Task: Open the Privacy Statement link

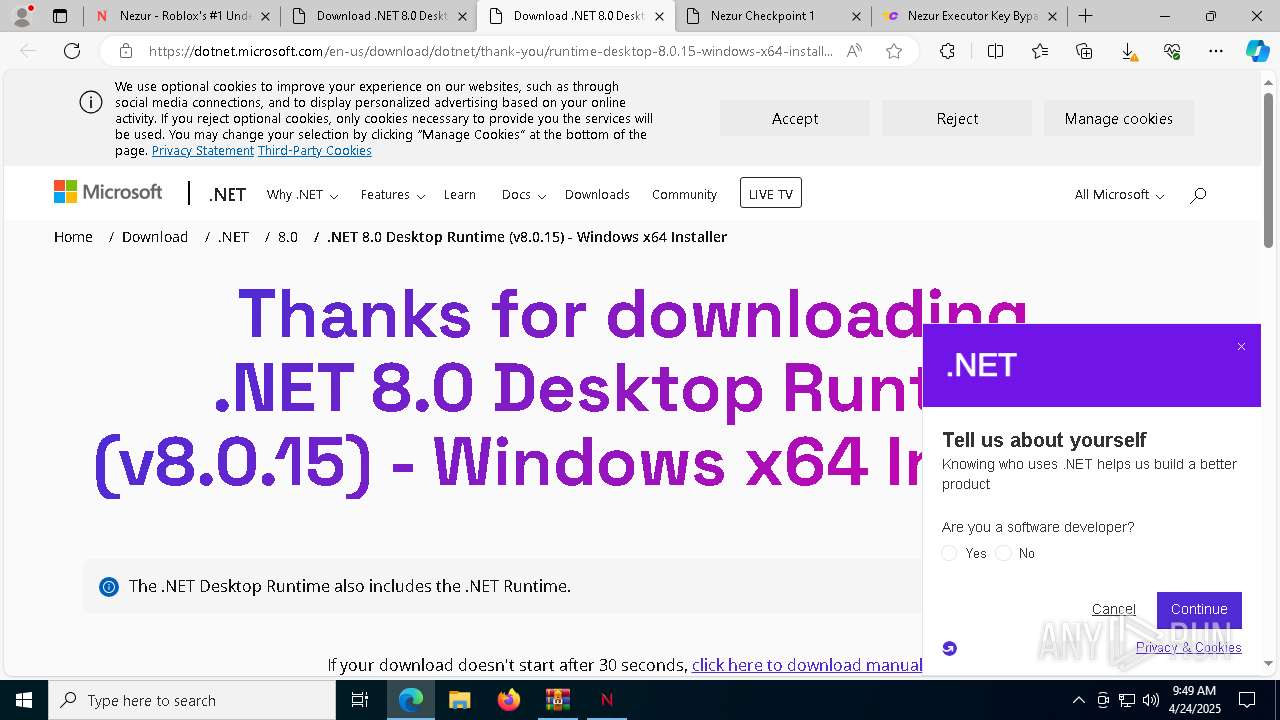Action: [203, 150]
